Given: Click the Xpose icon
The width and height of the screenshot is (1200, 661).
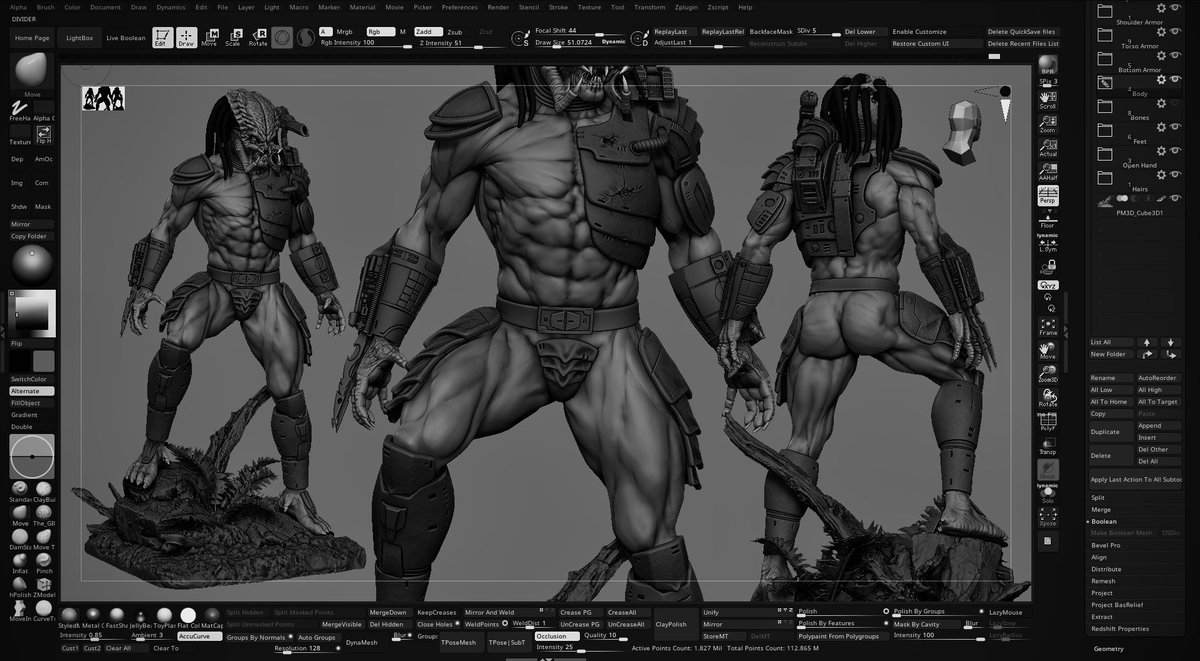Looking at the screenshot, I should tap(1048, 518).
